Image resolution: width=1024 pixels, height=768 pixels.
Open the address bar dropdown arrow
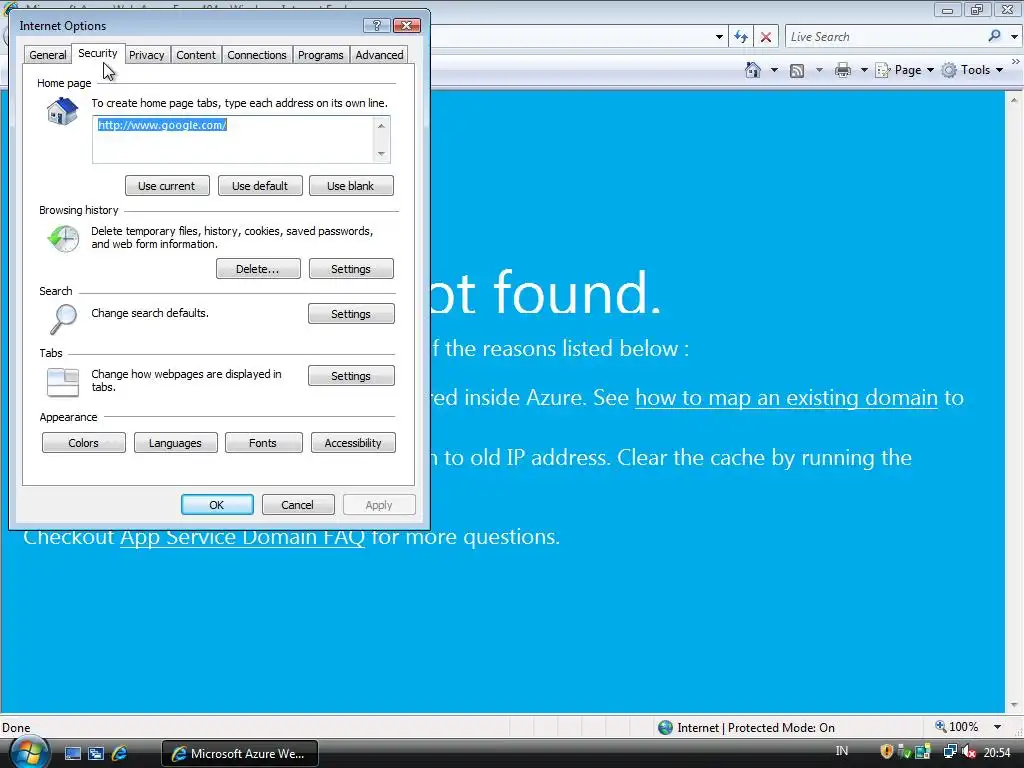[719, 37]
